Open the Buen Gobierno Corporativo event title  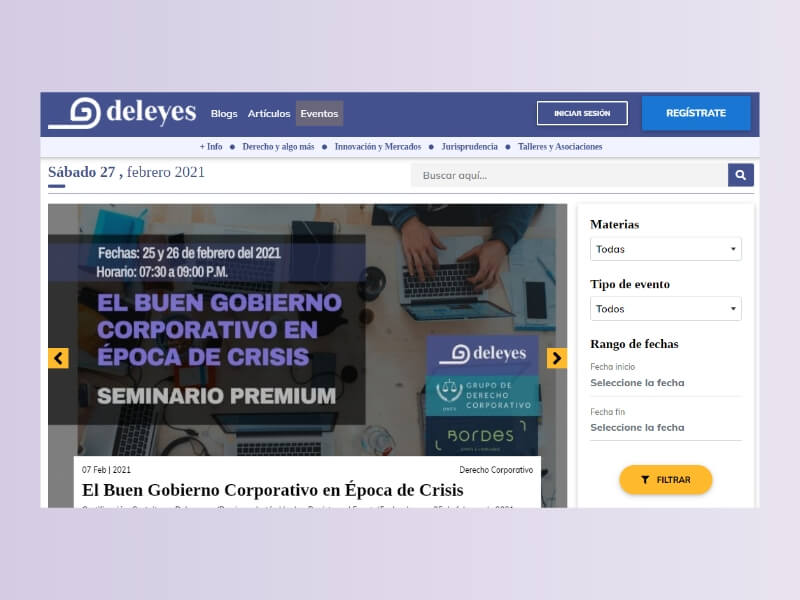272,490
